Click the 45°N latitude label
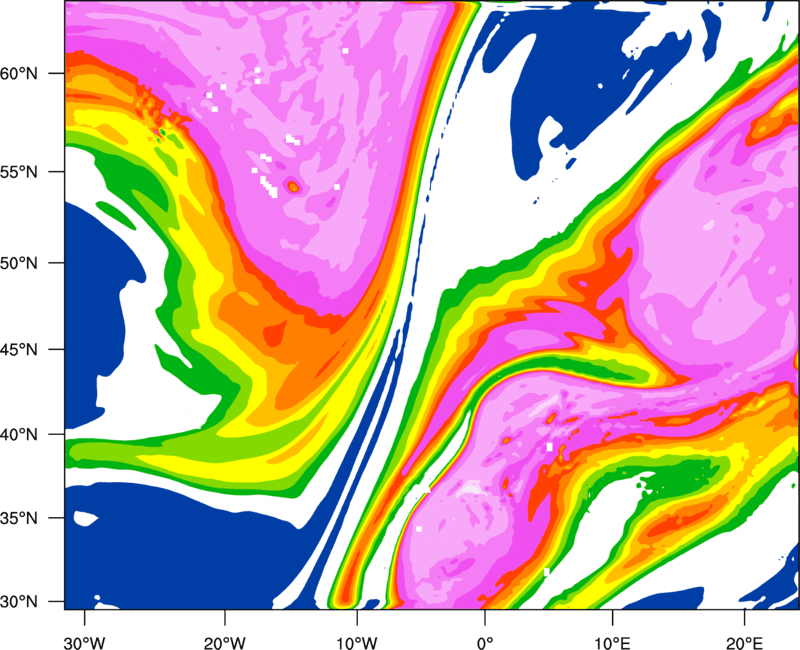This screenshot has width=800, height=650. (19, 349)
